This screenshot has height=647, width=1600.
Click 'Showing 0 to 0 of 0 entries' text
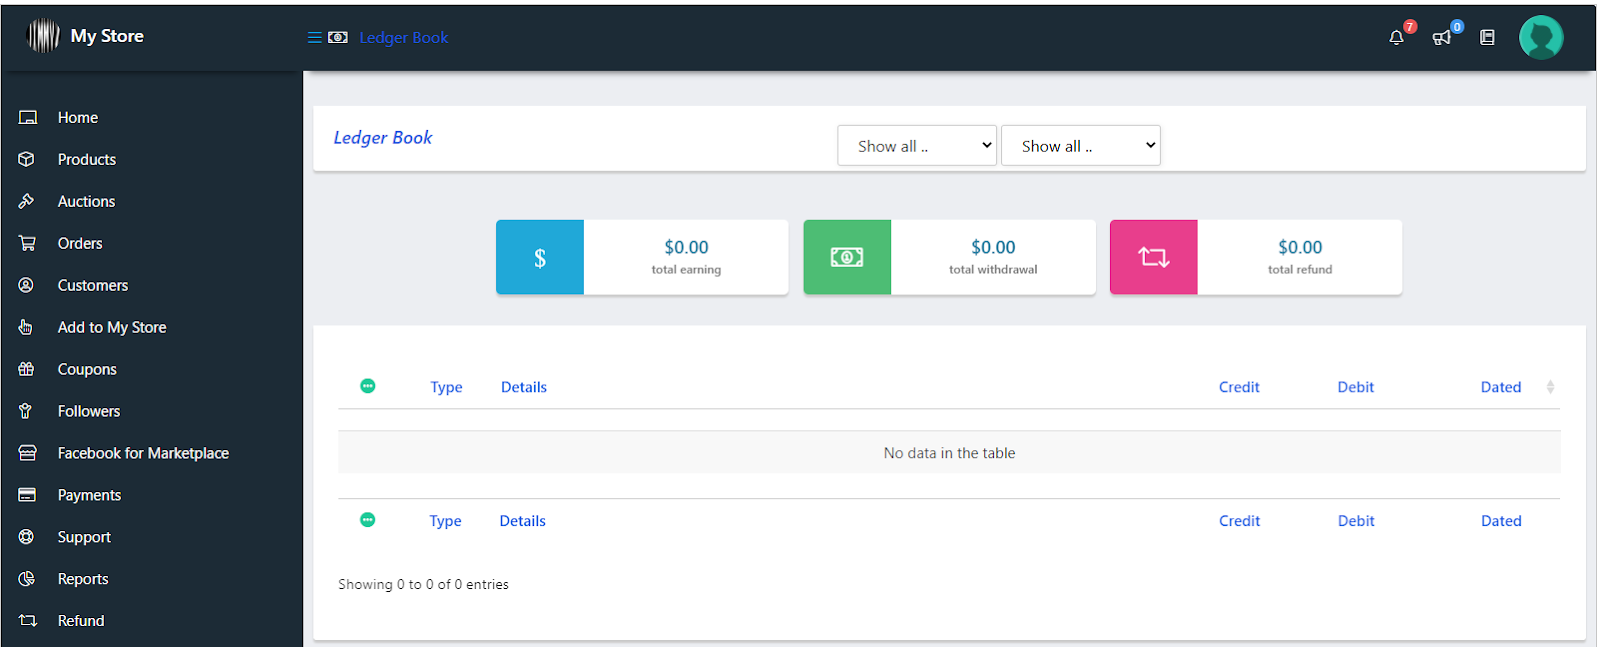tap(423, 585)
